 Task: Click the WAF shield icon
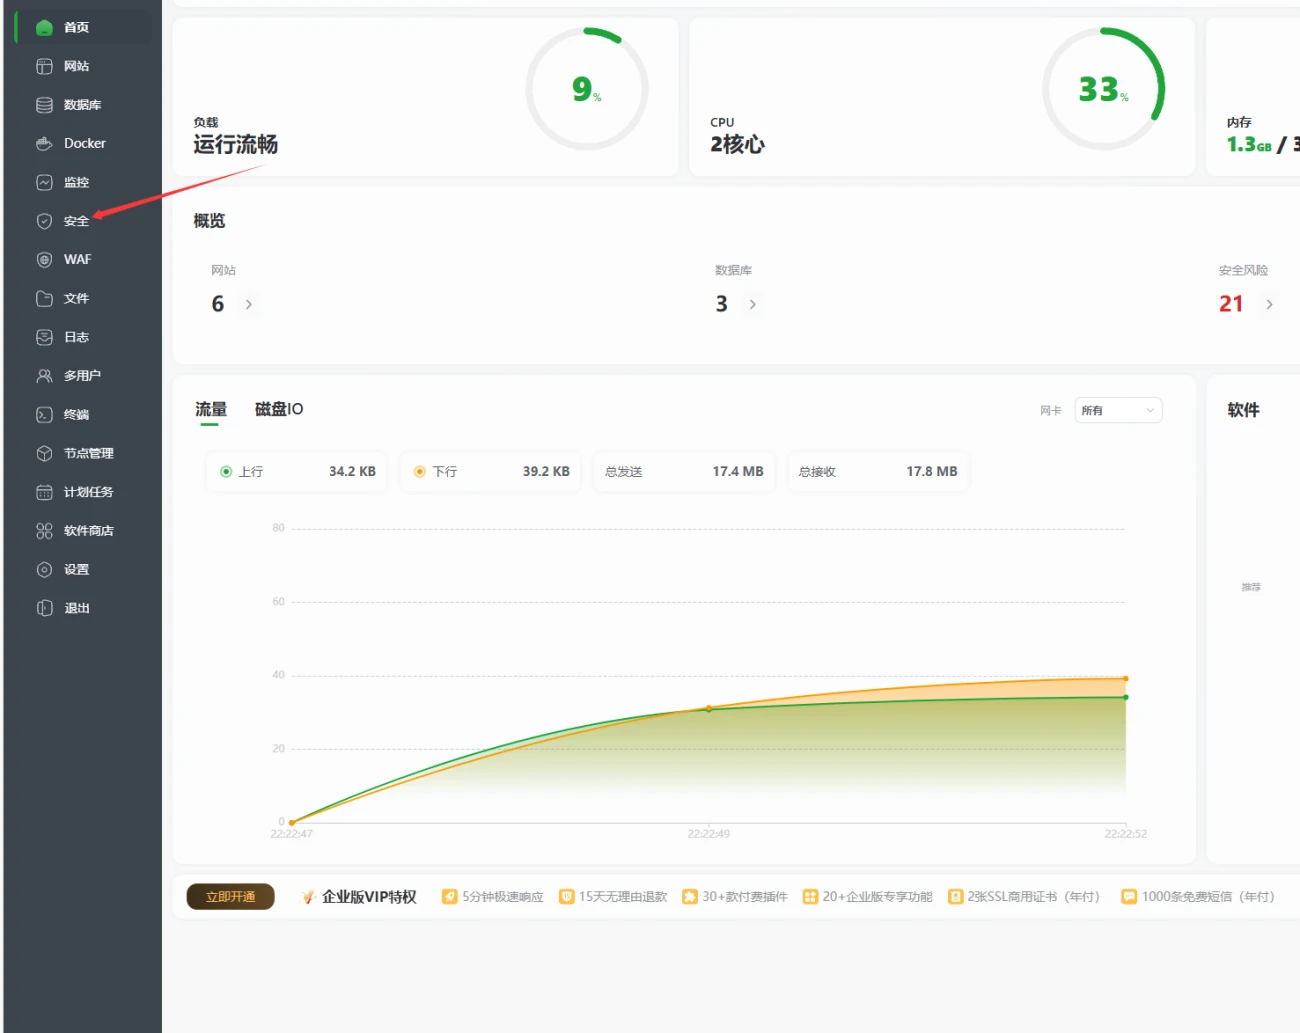pyautogui.click(x=44, y=260)
